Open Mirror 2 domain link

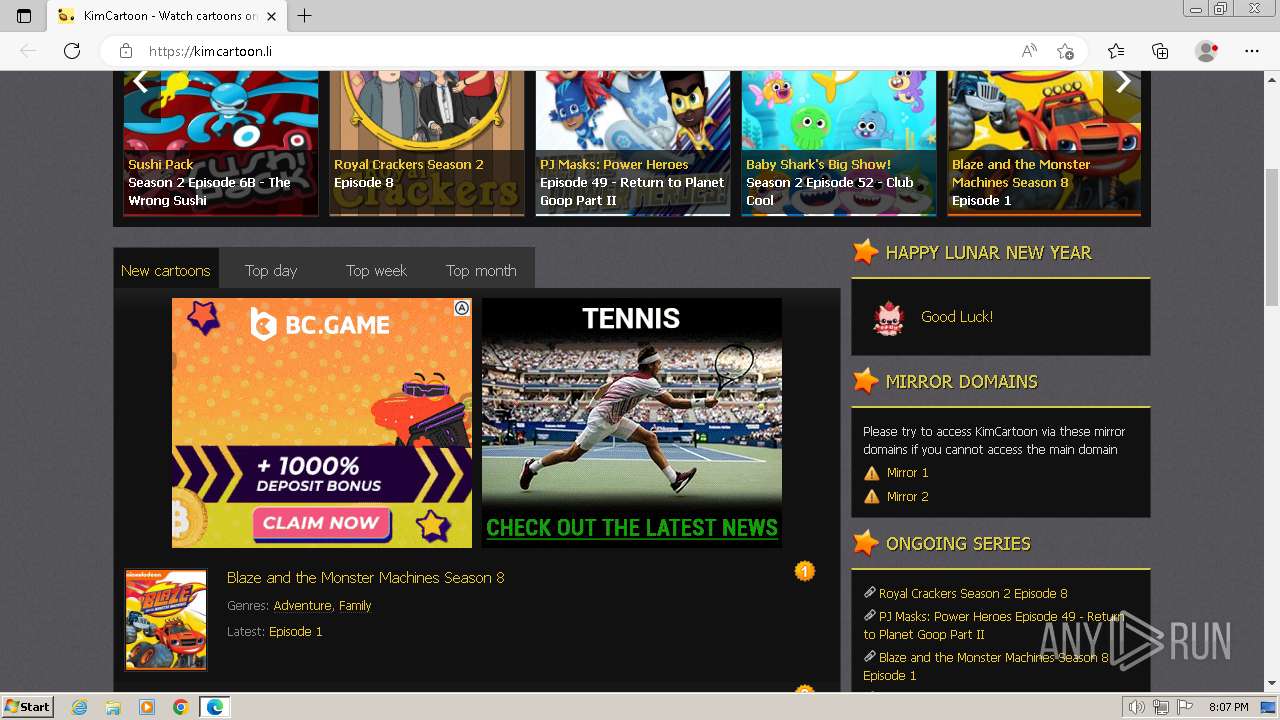click(x=907, y=497)
